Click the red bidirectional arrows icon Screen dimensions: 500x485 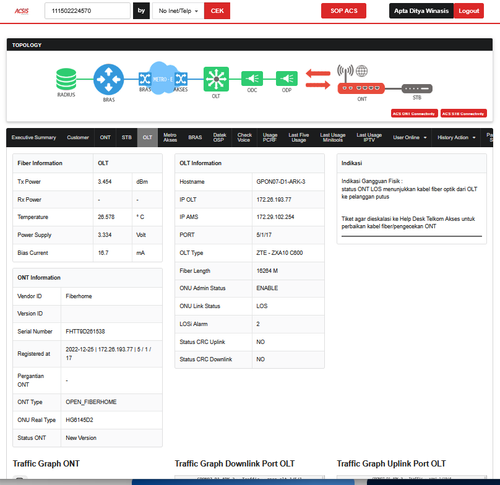318,79
